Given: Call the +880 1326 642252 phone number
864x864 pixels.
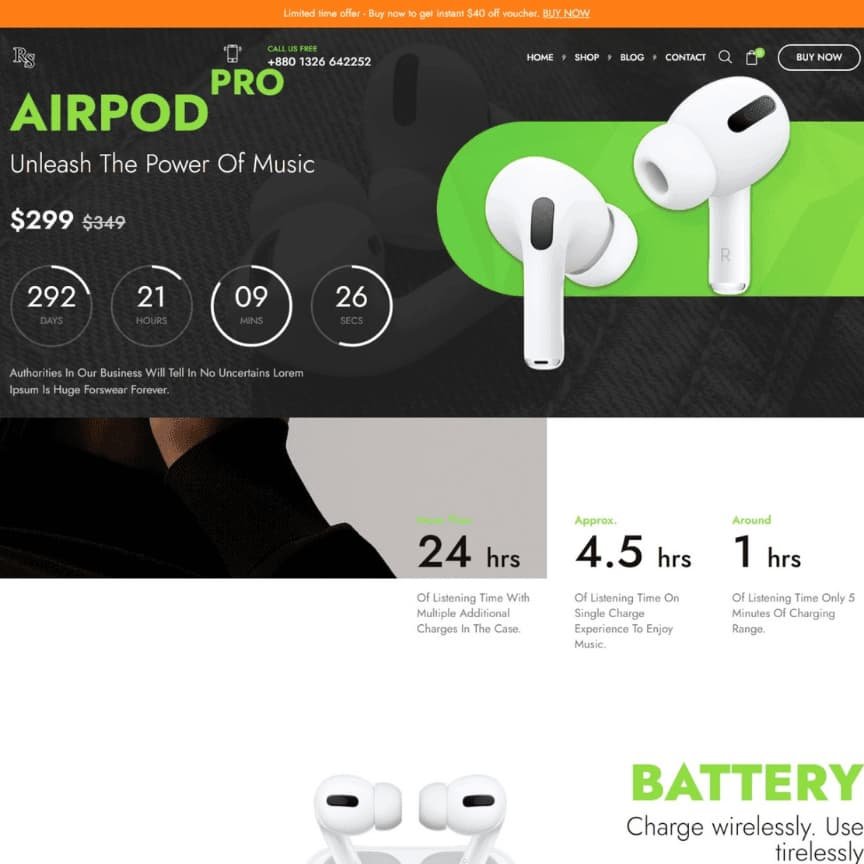Looking at the screenshot, I should [x=319, y=62].
